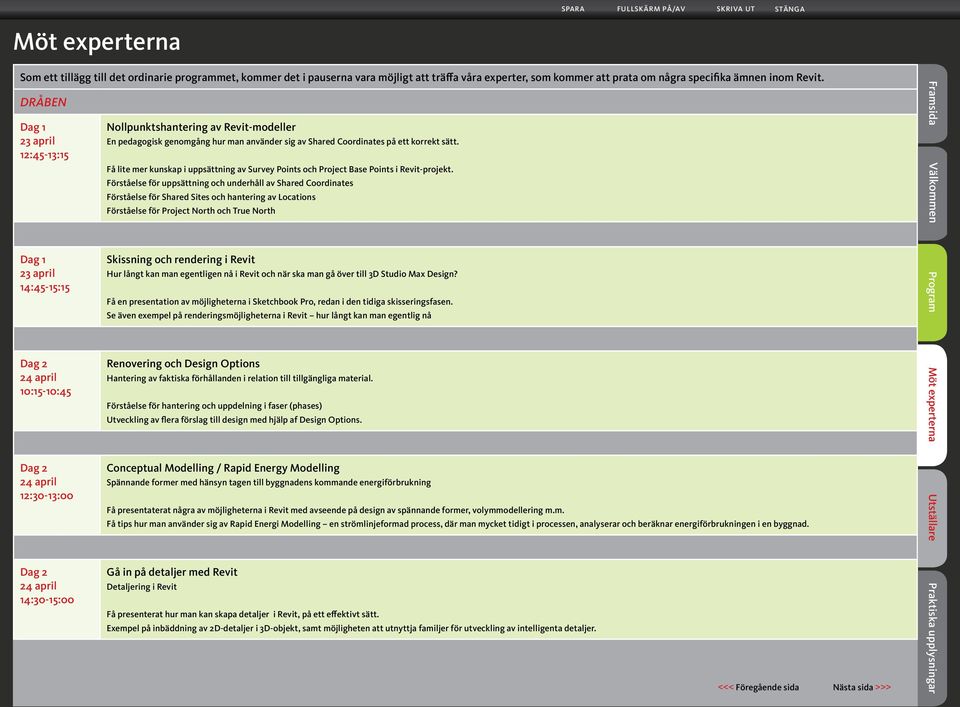Screen dimensions: 960x707
Task: Click 'Förståelse för Project North och True North'
Action: (x=191, y=211)
